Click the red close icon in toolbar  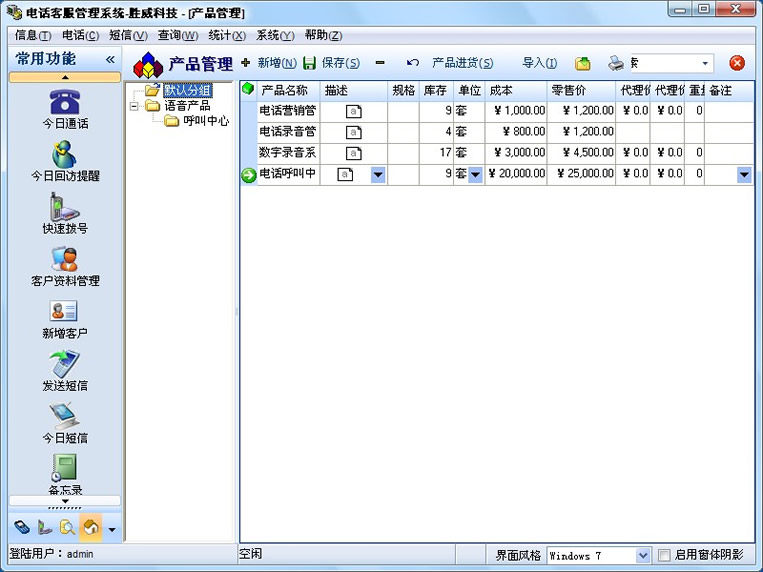coord(737,63)
